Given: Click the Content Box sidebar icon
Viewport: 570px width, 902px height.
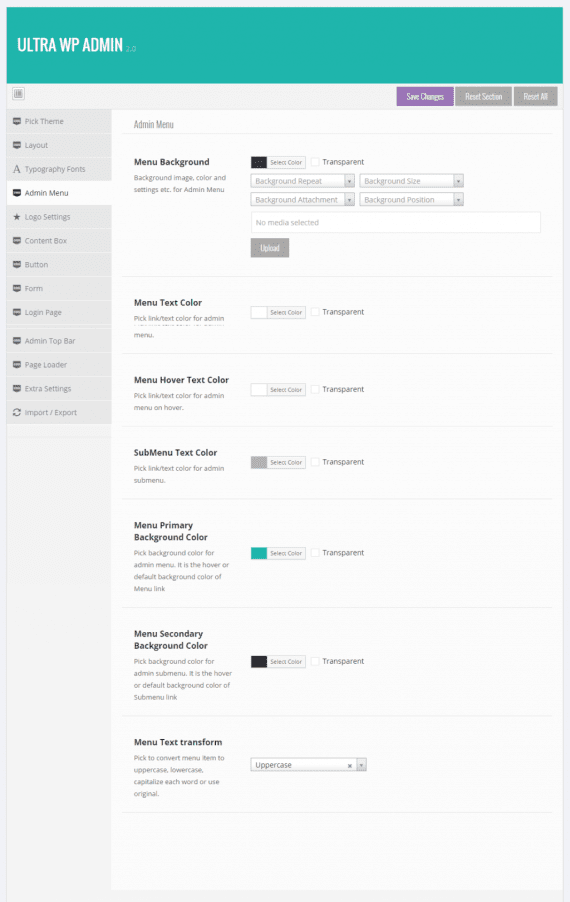Looking at the screenshot, I should point(17,240).
